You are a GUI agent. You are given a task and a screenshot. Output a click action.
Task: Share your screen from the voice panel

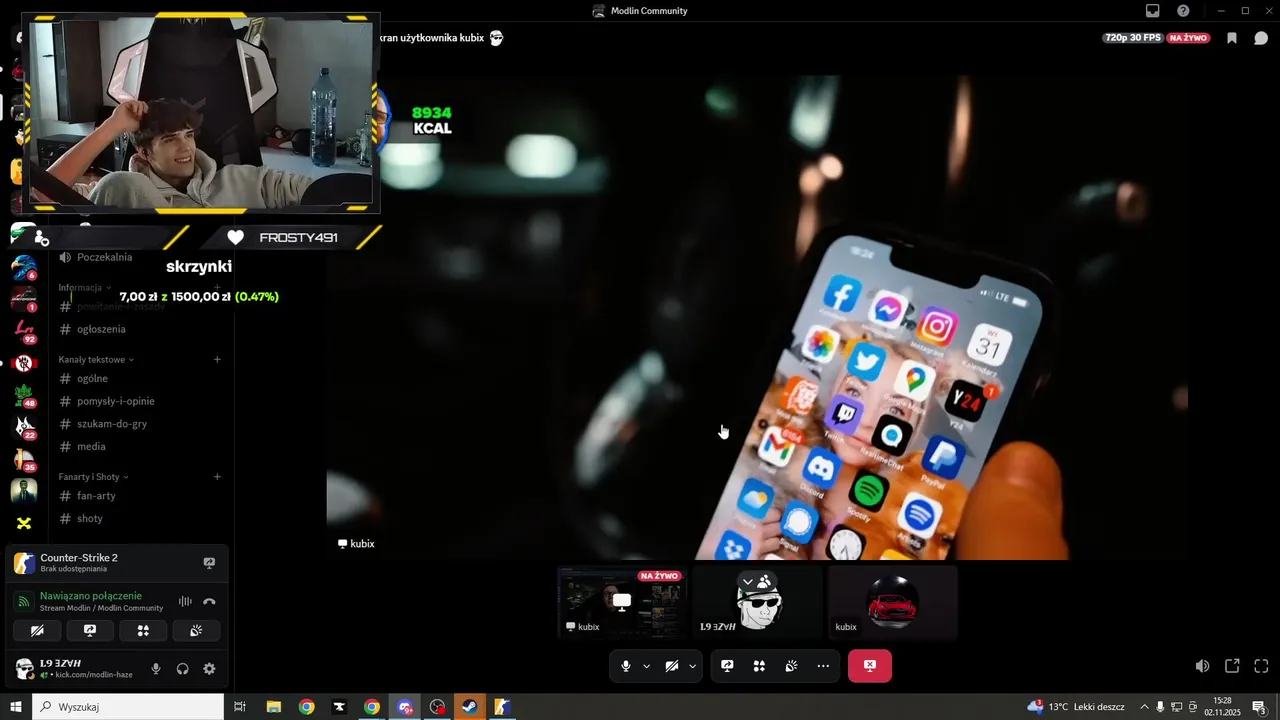pyautogui.click(x=90, y=631)
